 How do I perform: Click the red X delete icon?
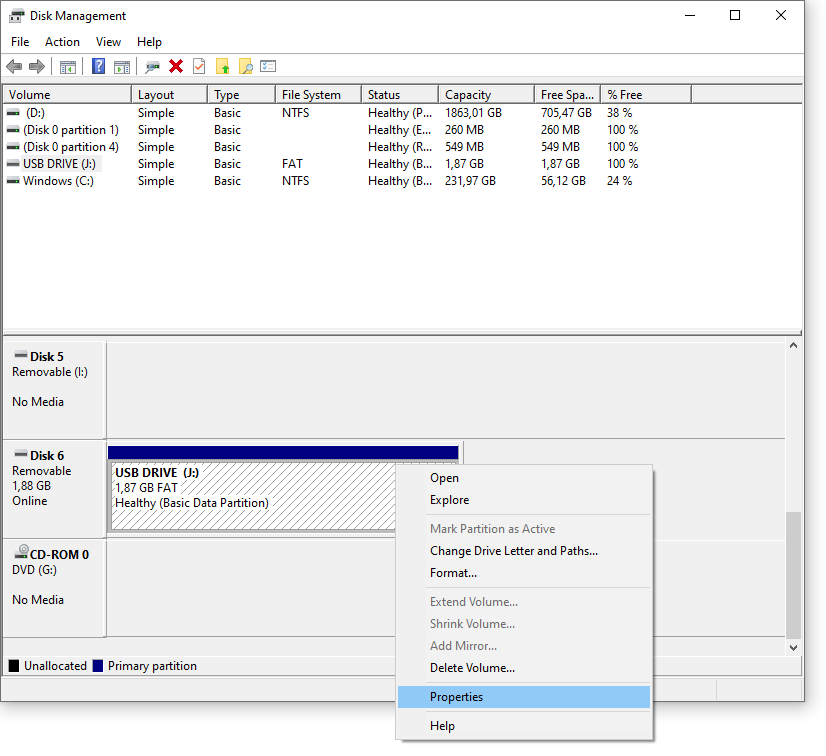tap(176, 67)
